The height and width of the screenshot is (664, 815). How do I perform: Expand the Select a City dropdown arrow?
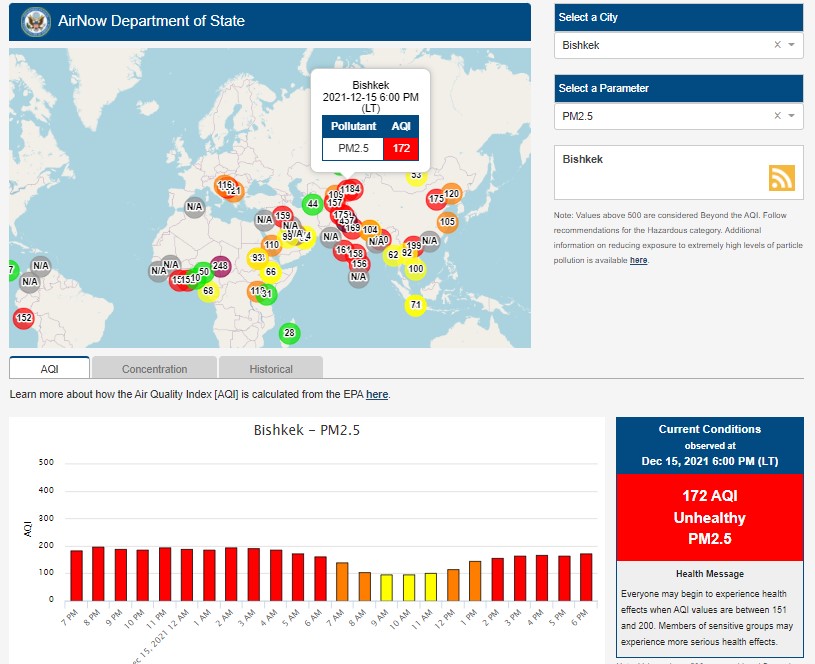(791, 45)
